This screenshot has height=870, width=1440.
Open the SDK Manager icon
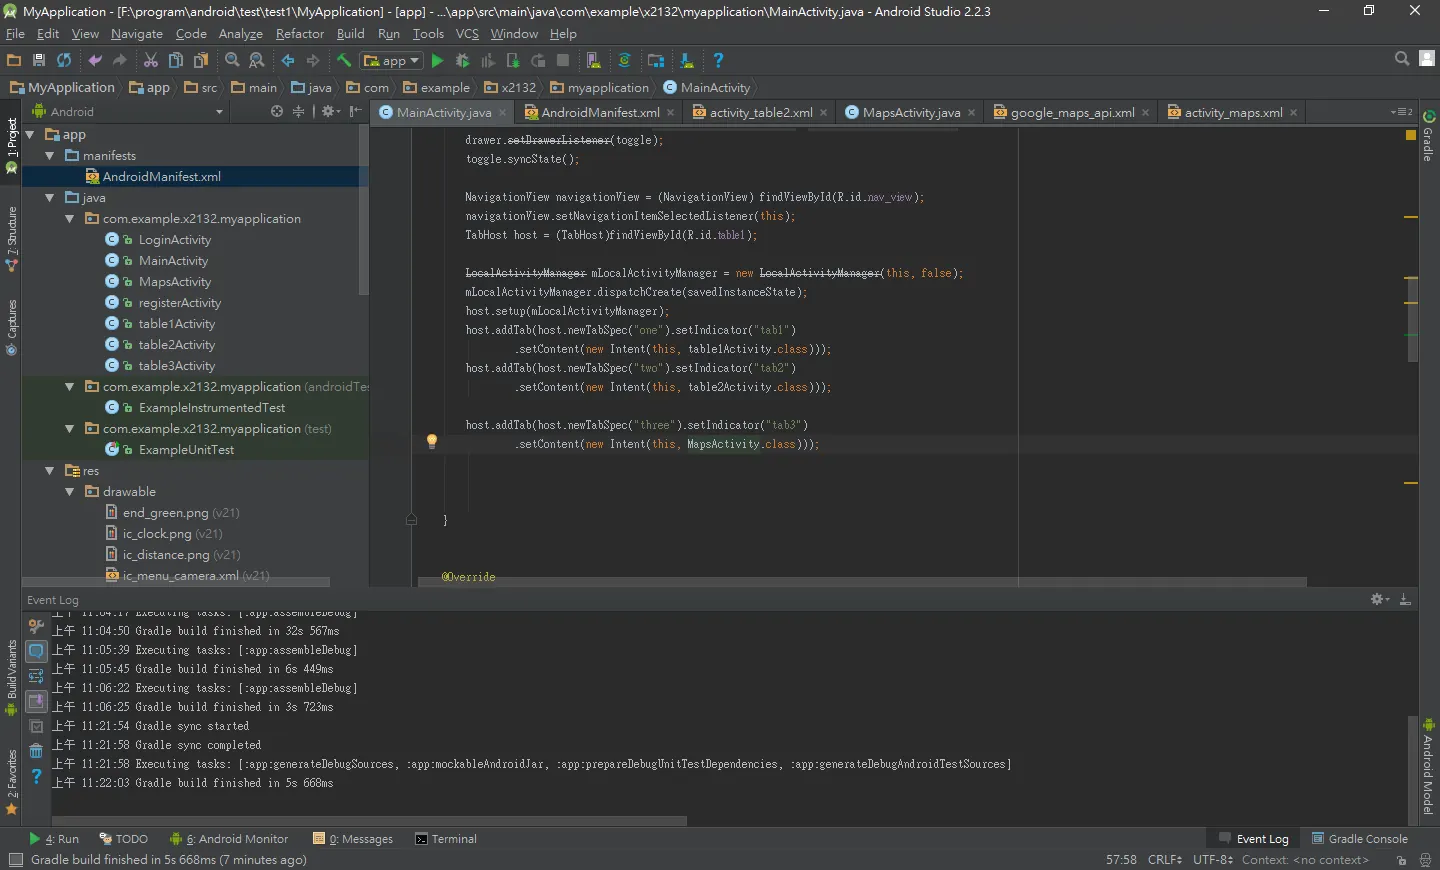pos(687,61)
